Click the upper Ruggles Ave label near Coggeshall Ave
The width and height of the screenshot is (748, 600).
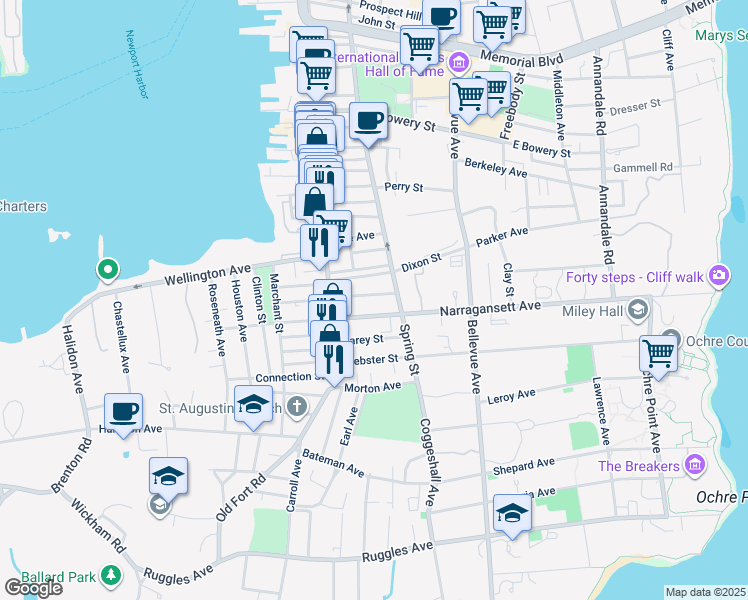[x=397, y=552]
